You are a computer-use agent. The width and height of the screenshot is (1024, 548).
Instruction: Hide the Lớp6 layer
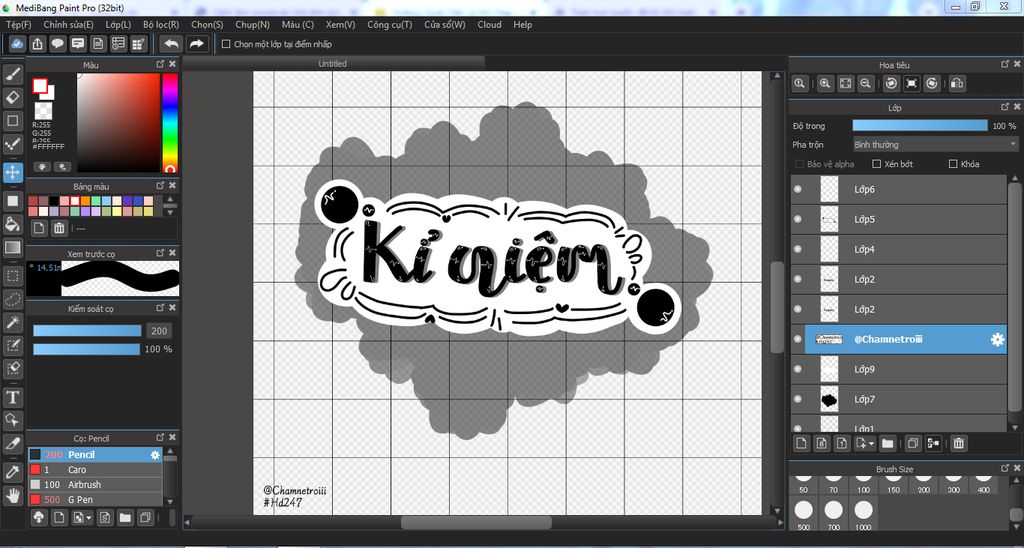797,189
